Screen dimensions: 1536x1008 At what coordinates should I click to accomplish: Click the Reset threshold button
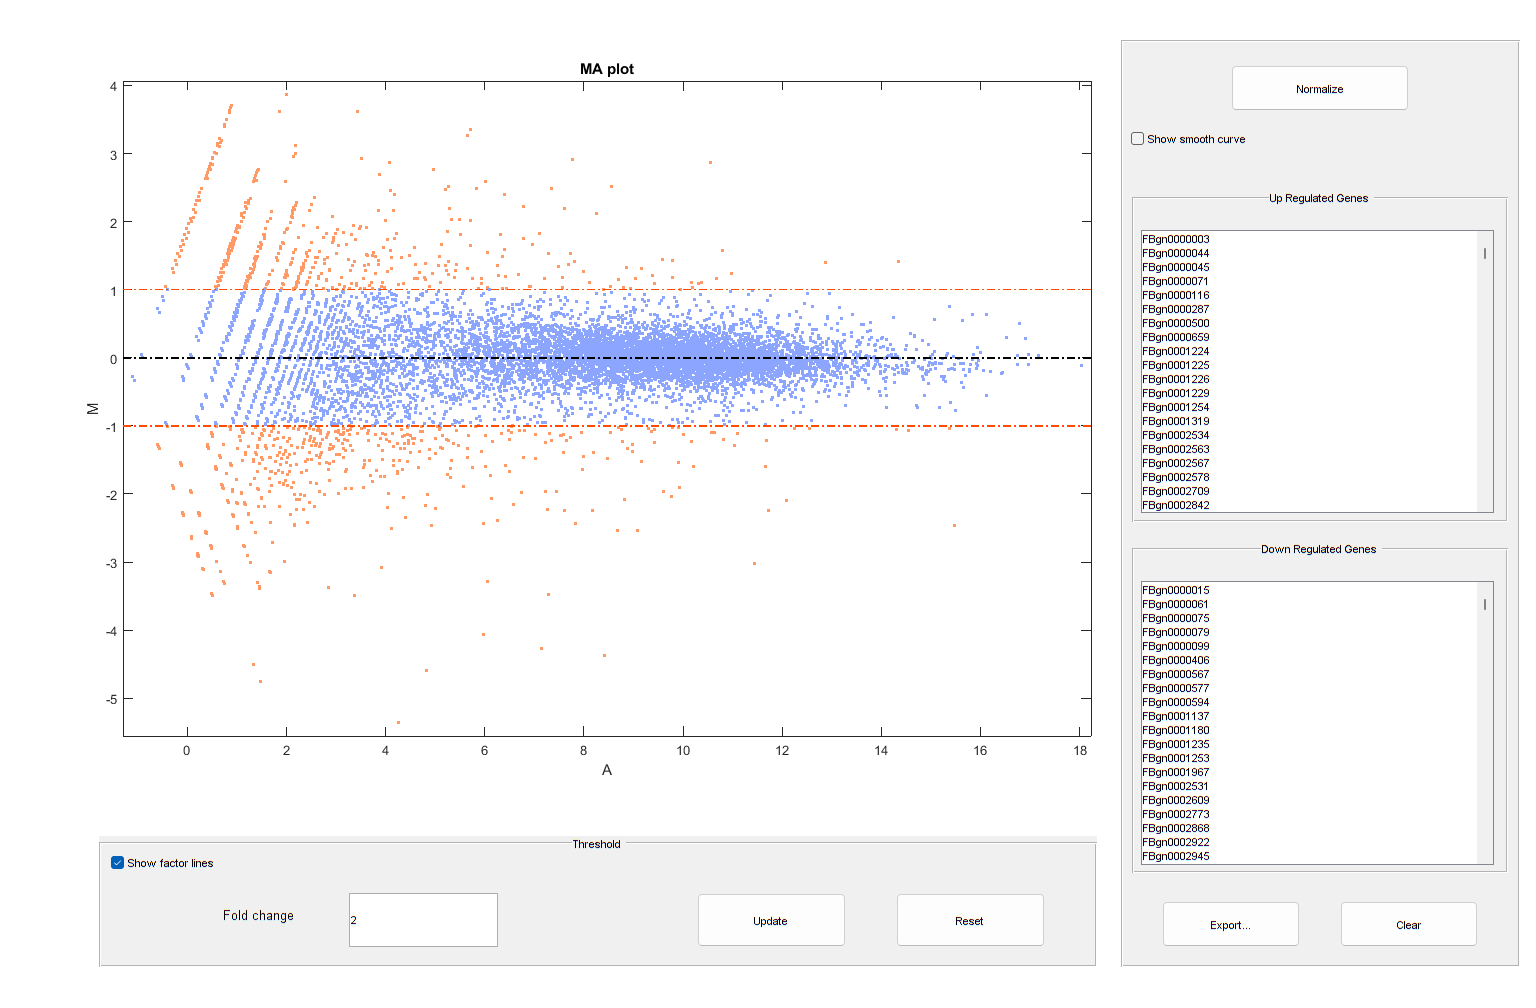970,921
